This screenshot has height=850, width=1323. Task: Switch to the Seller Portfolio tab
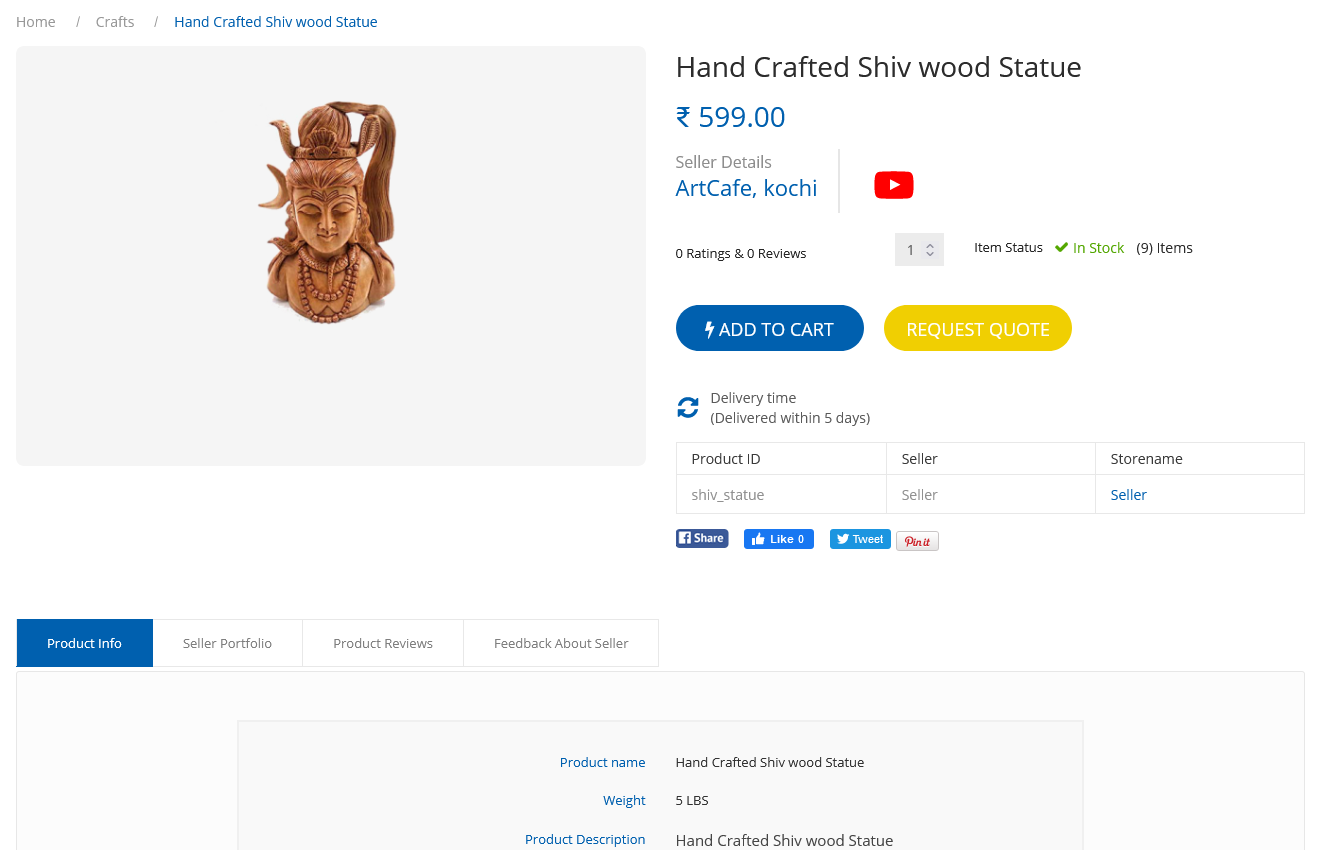(227, 643)
